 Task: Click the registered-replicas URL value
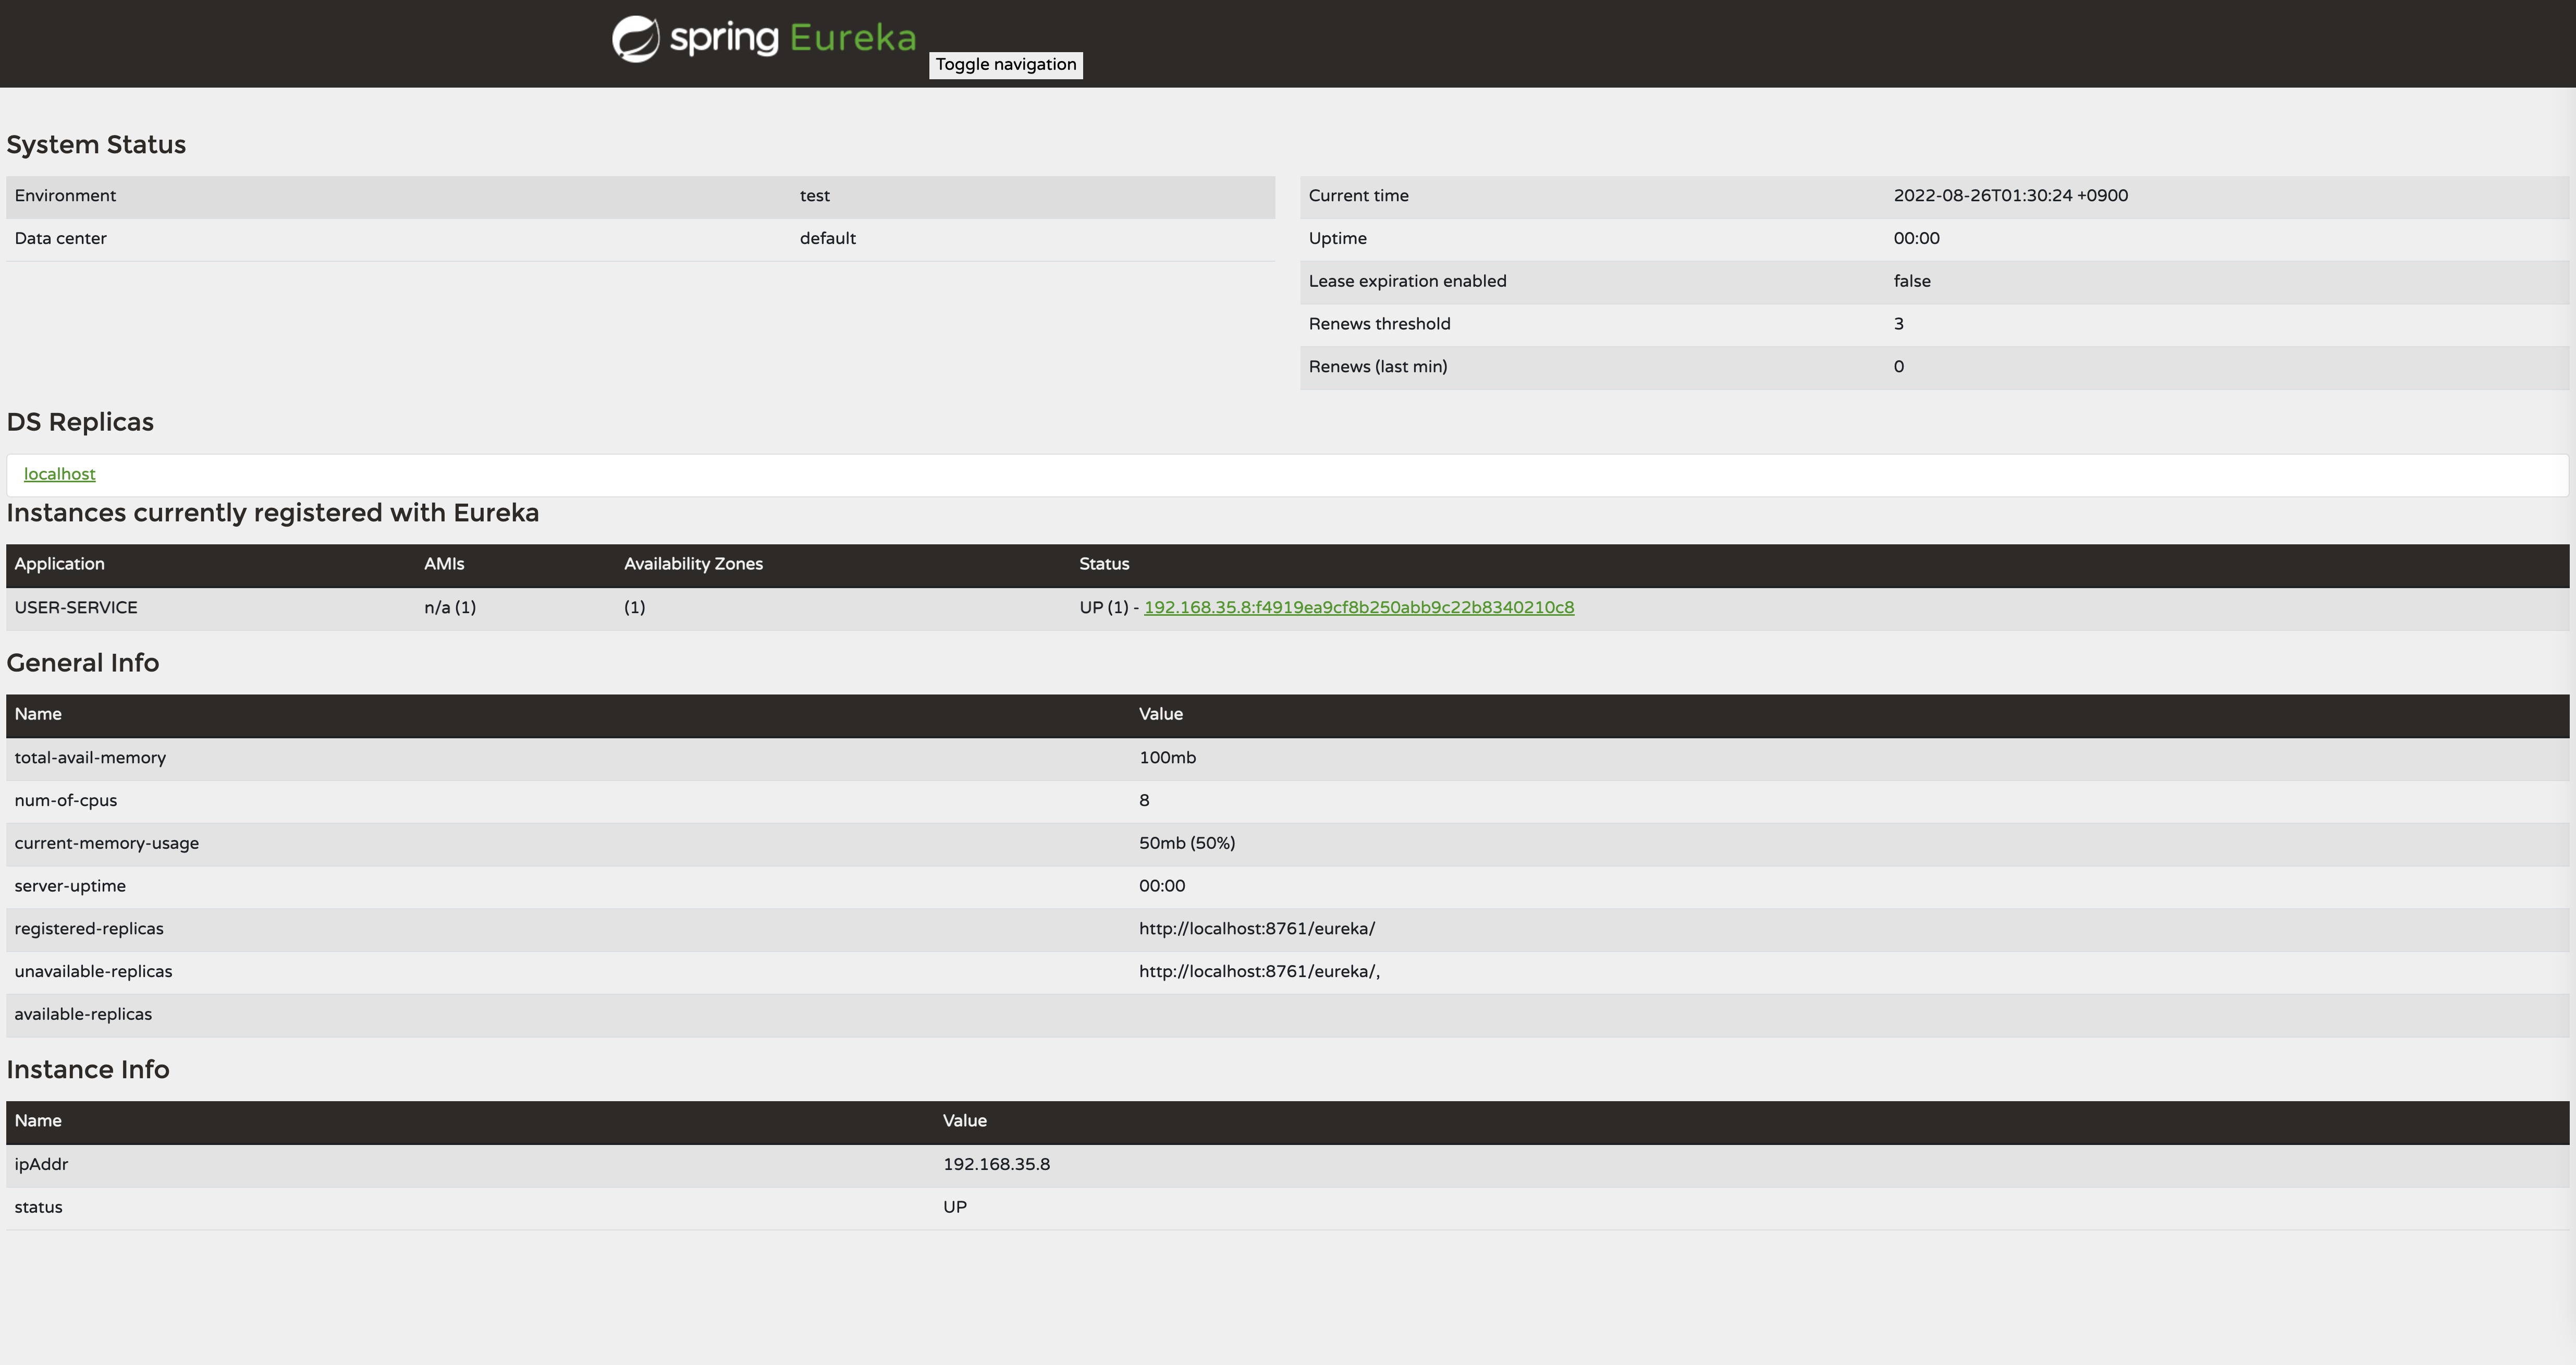pos(1256,929)
